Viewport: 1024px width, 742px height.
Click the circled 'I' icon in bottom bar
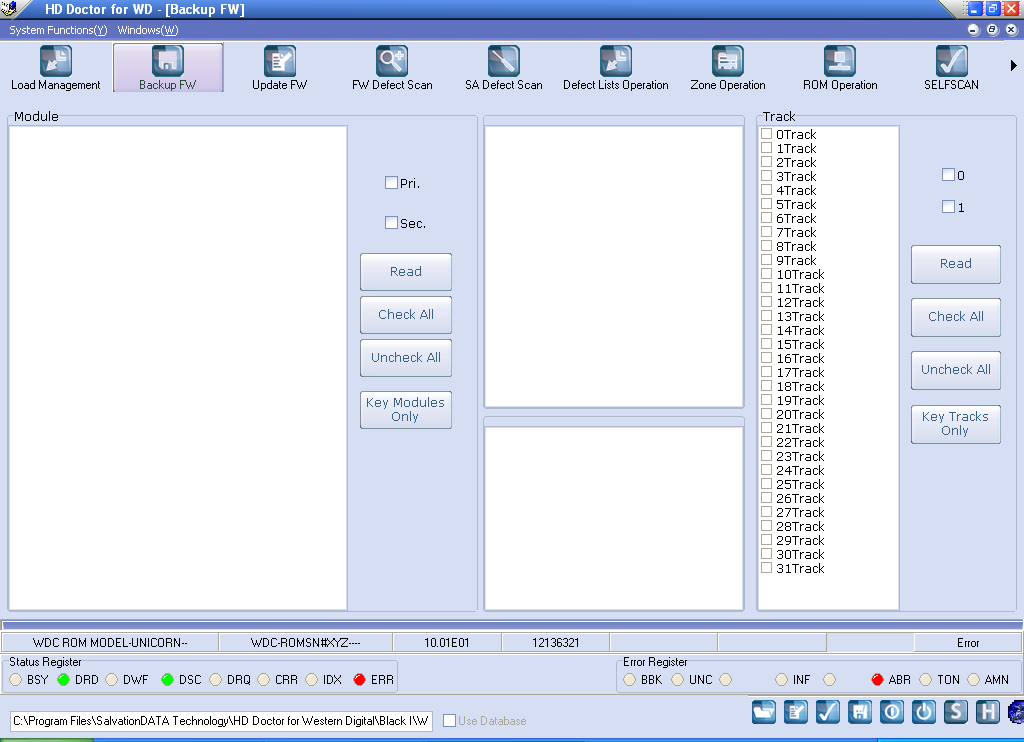click(x=892, y=711)
